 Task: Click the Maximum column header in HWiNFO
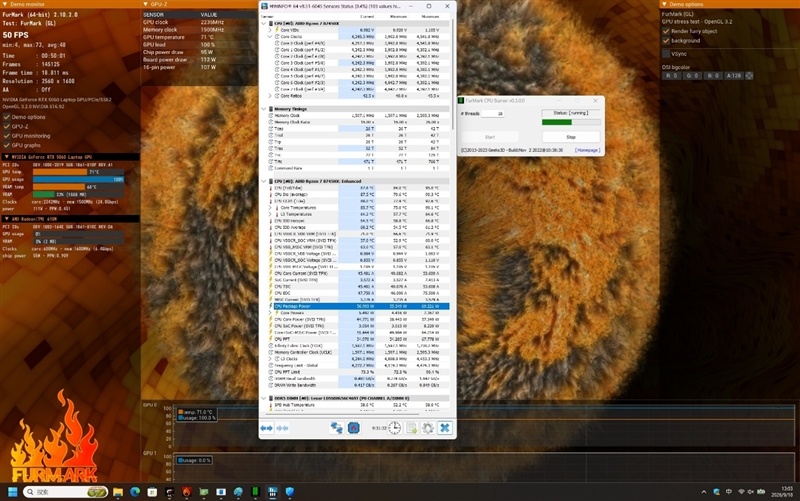click(x=430, y=16)
